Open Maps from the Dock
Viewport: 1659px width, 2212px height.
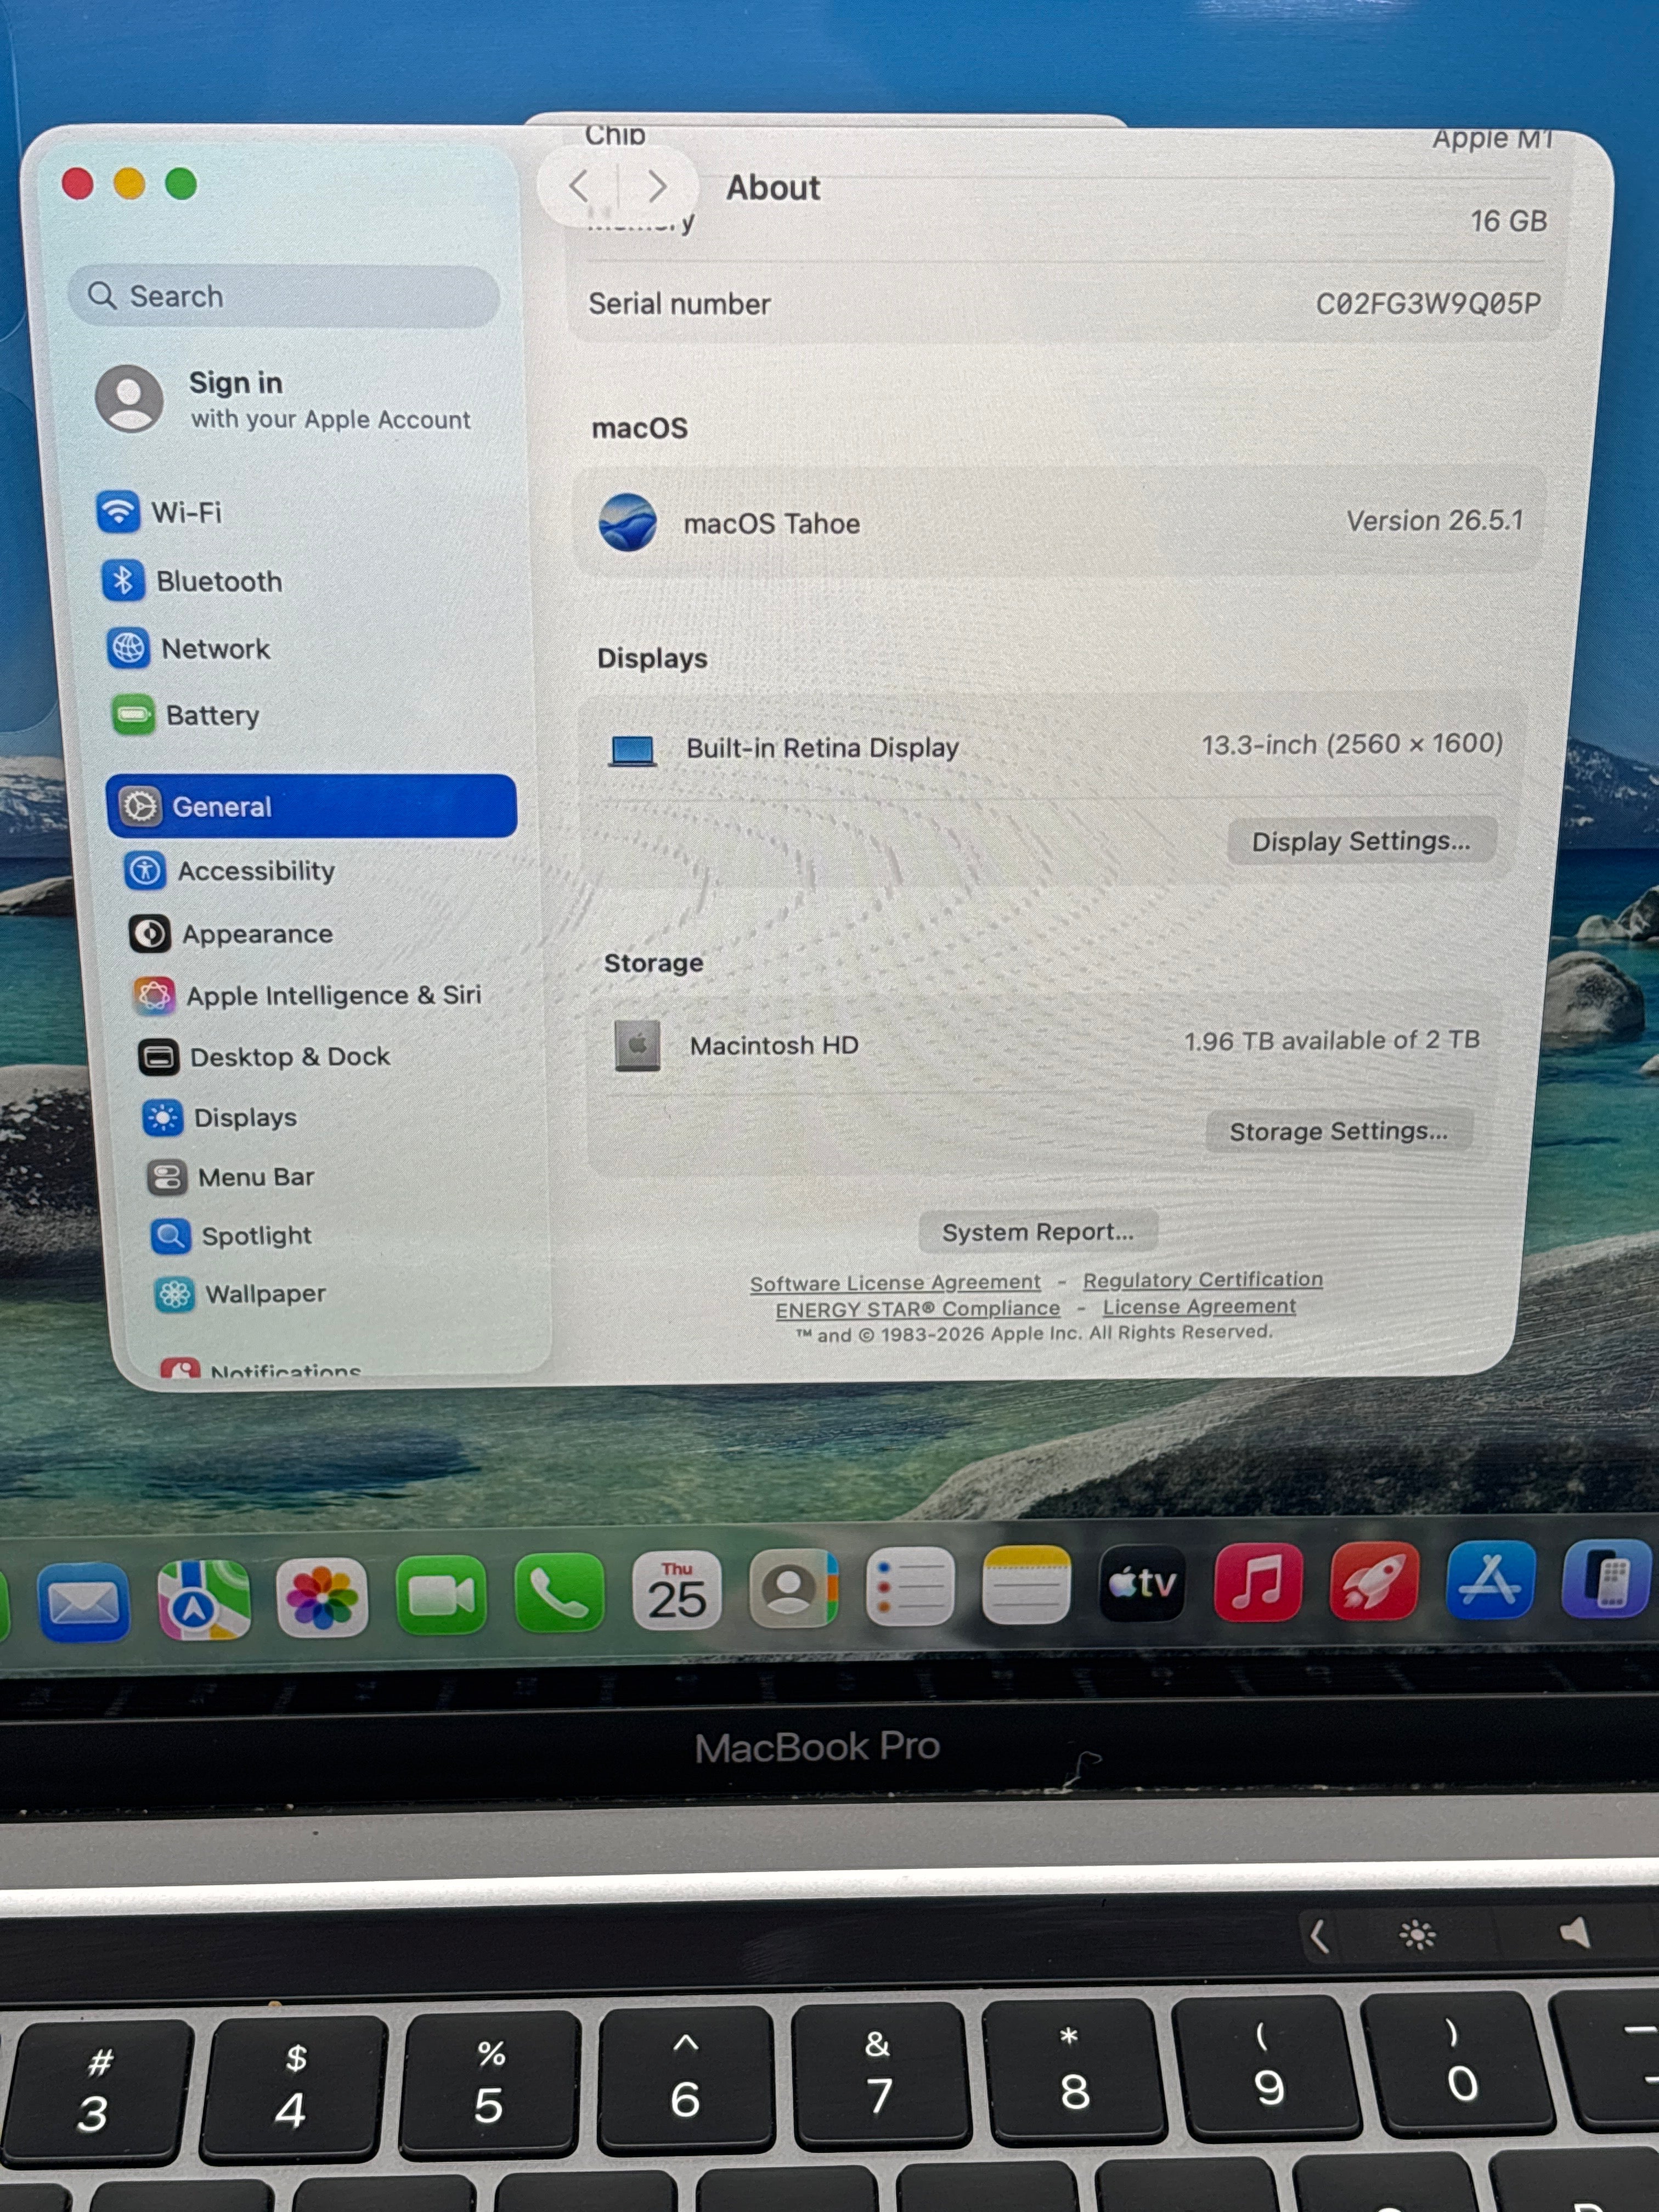coord(203,1600)
